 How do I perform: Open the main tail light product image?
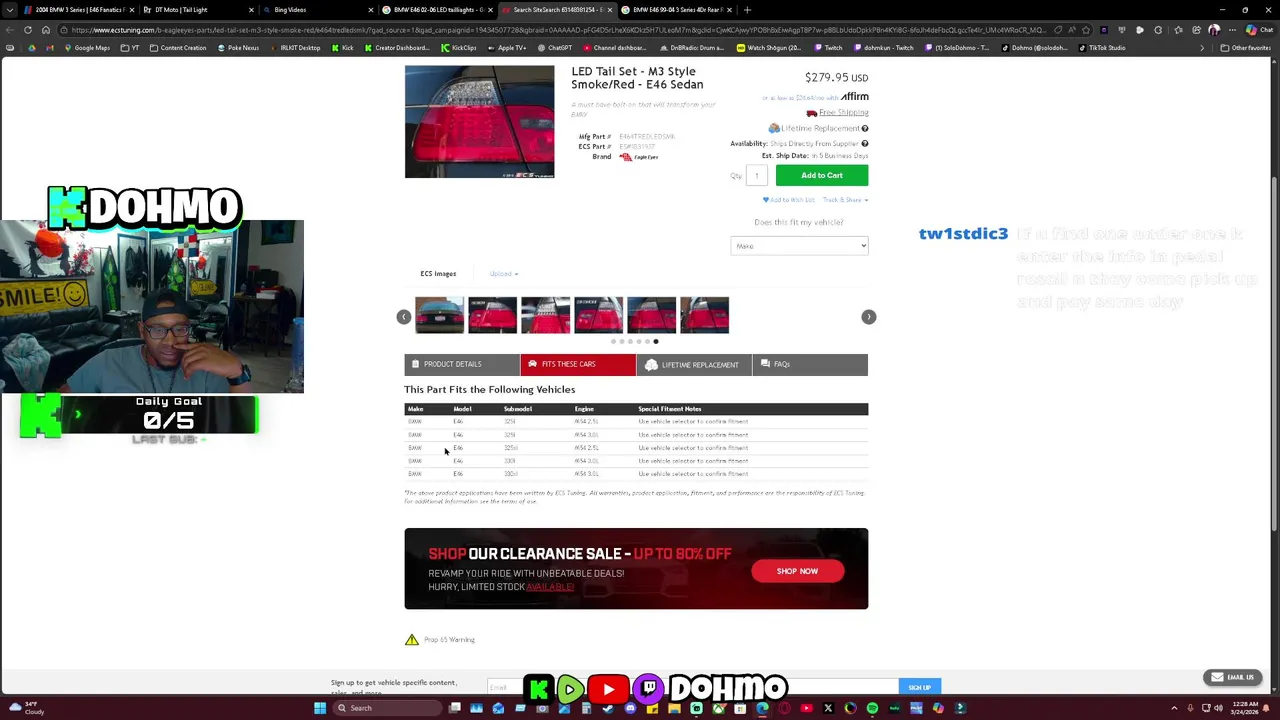tap(479, 122)
